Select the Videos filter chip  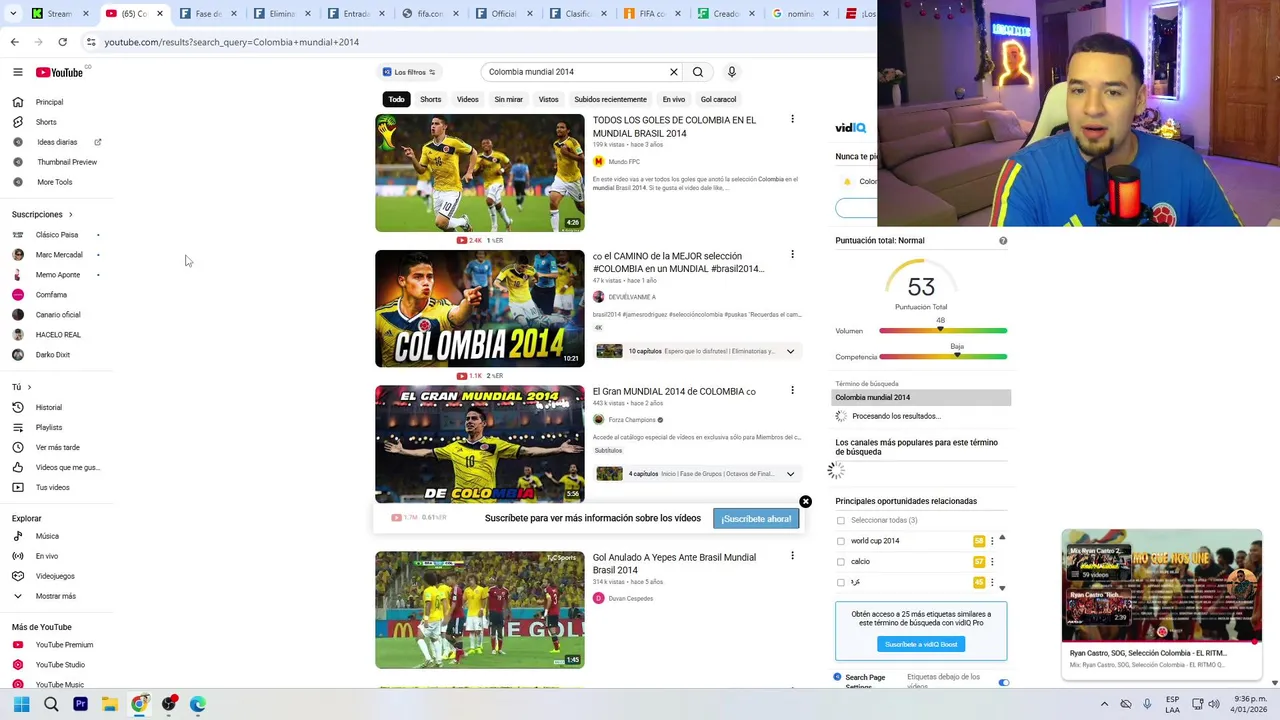click(468, 99)
